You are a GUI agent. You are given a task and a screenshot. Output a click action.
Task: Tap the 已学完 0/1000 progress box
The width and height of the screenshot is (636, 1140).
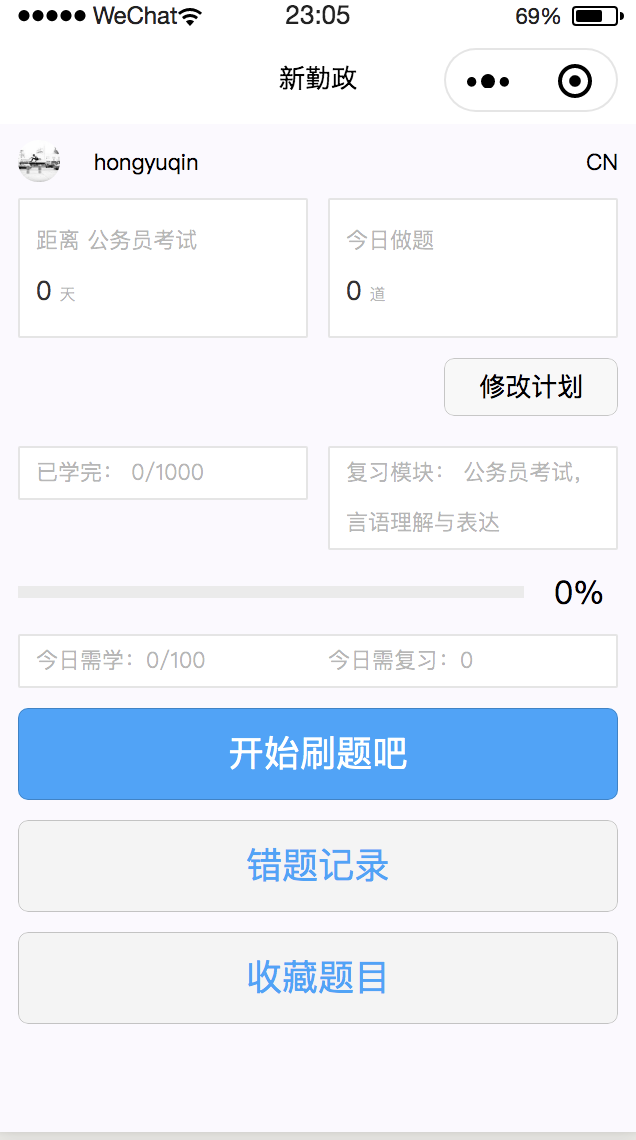pyautogui.click(x=163, y=473)
